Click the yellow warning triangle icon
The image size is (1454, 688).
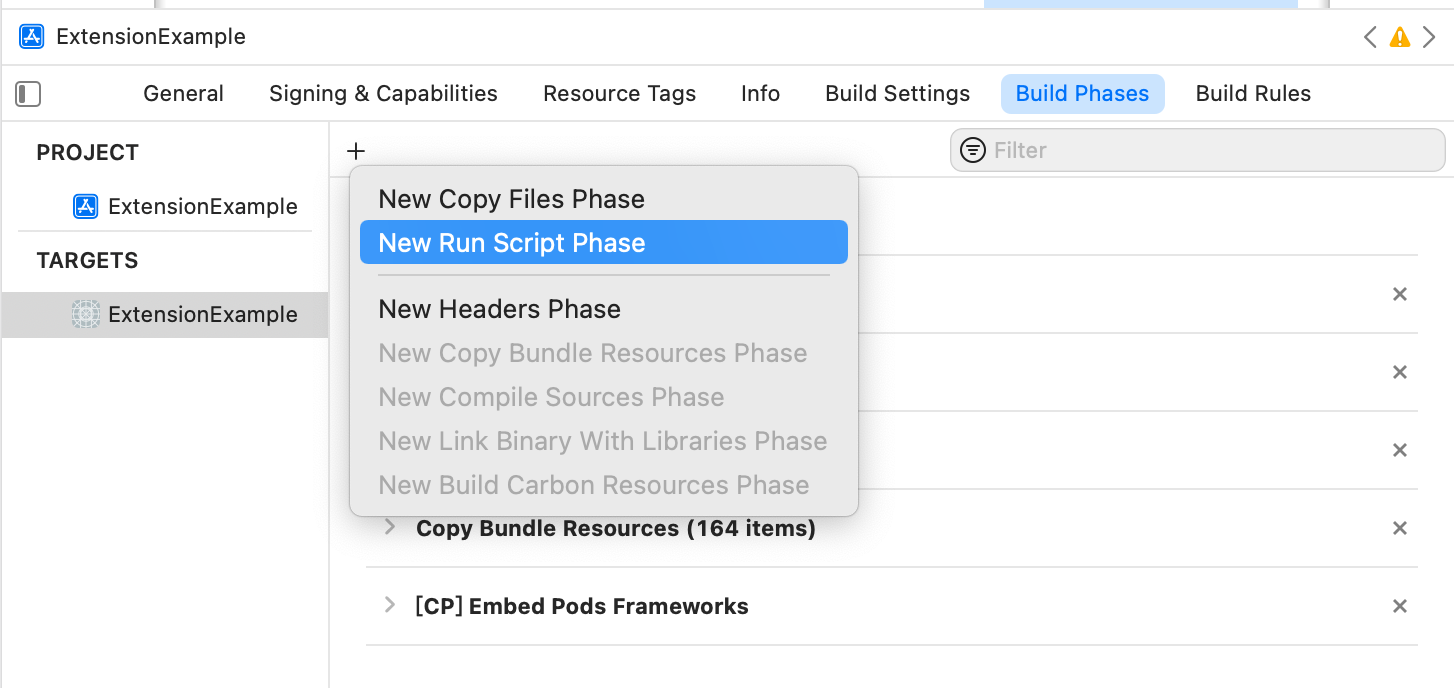[1400, 38]
